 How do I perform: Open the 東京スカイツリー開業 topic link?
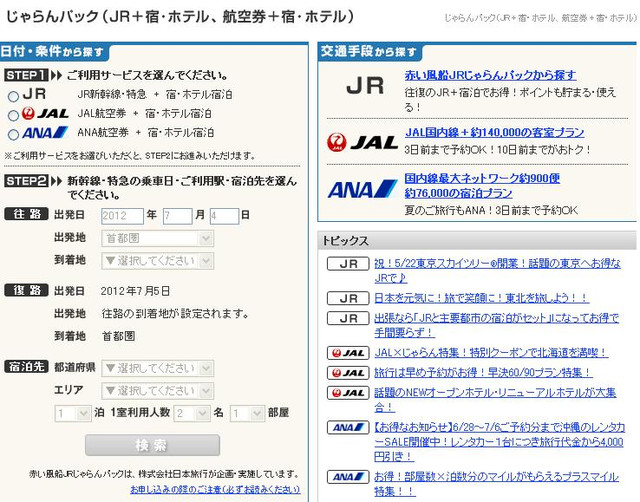pos(497,271)
